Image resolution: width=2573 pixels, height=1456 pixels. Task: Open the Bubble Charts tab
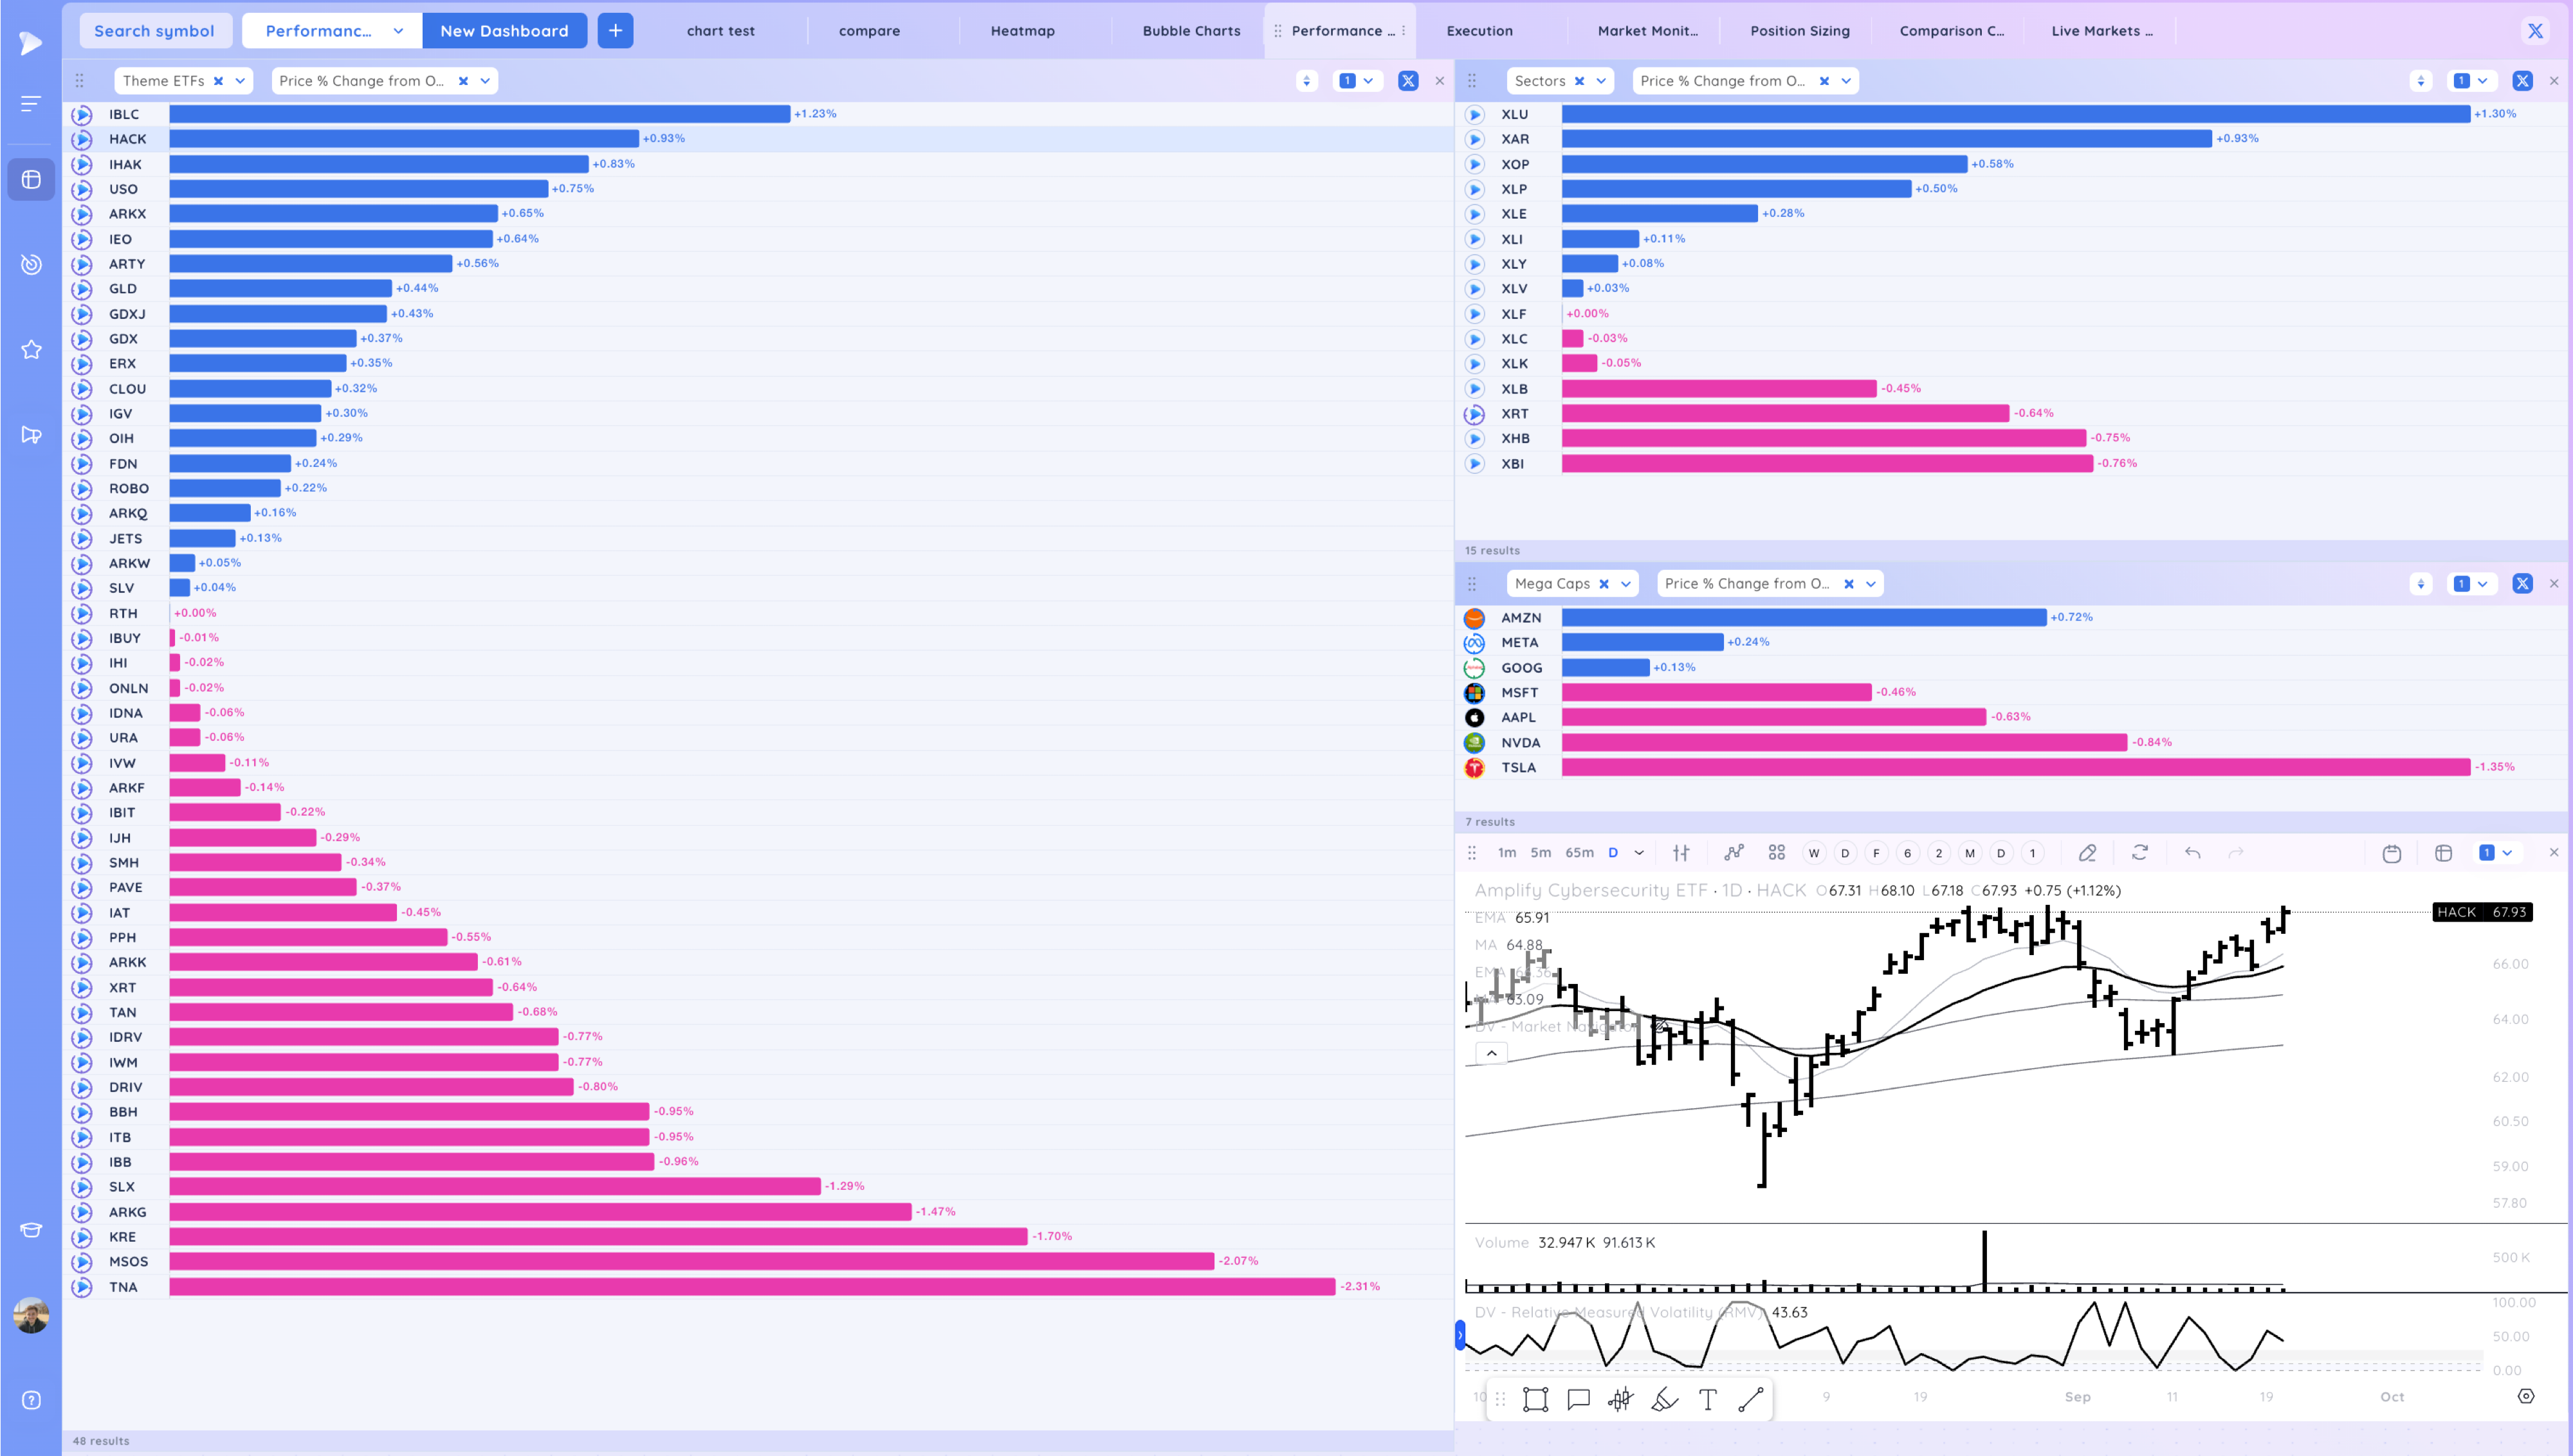[x=1191, y=31]
